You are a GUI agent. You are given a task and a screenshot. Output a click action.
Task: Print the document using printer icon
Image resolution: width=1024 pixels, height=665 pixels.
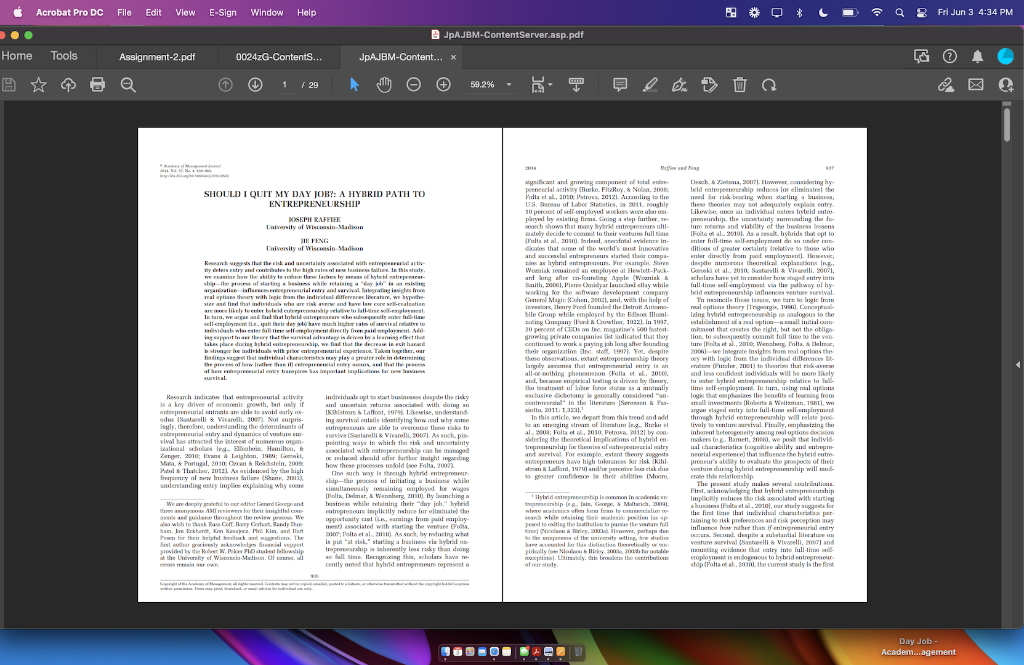97,85
